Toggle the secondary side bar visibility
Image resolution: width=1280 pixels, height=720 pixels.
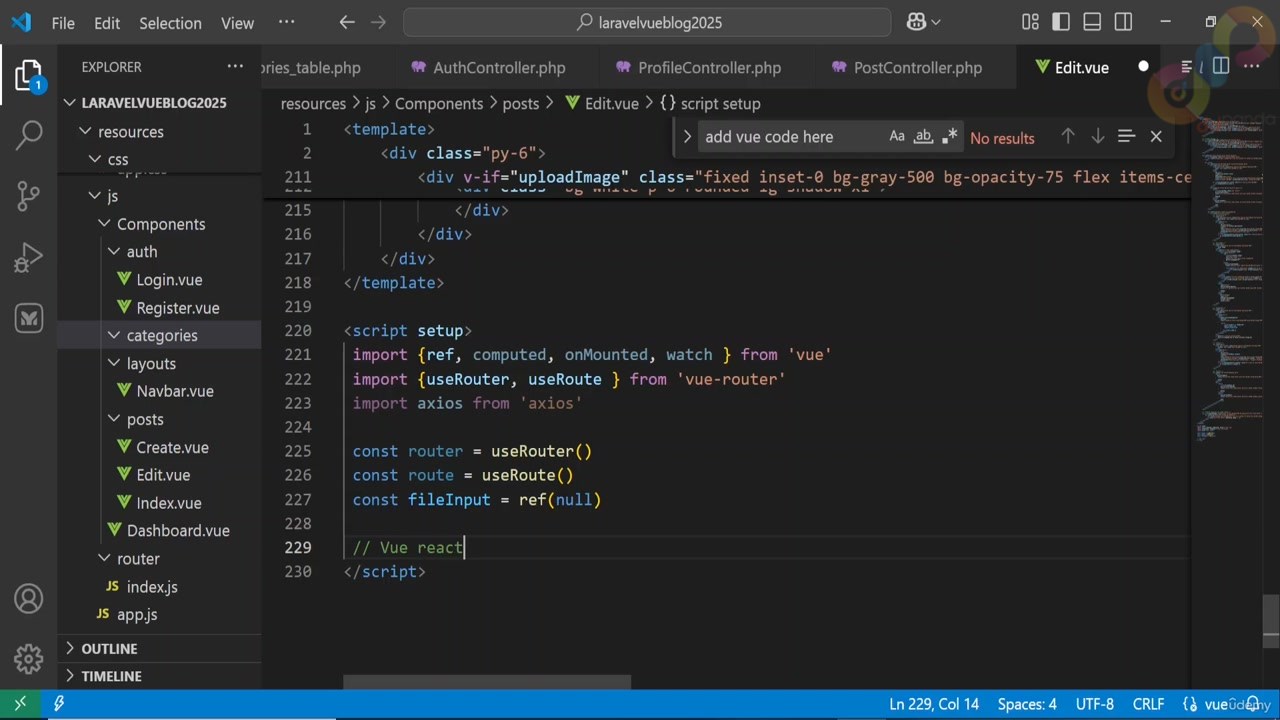(1123, 22)
